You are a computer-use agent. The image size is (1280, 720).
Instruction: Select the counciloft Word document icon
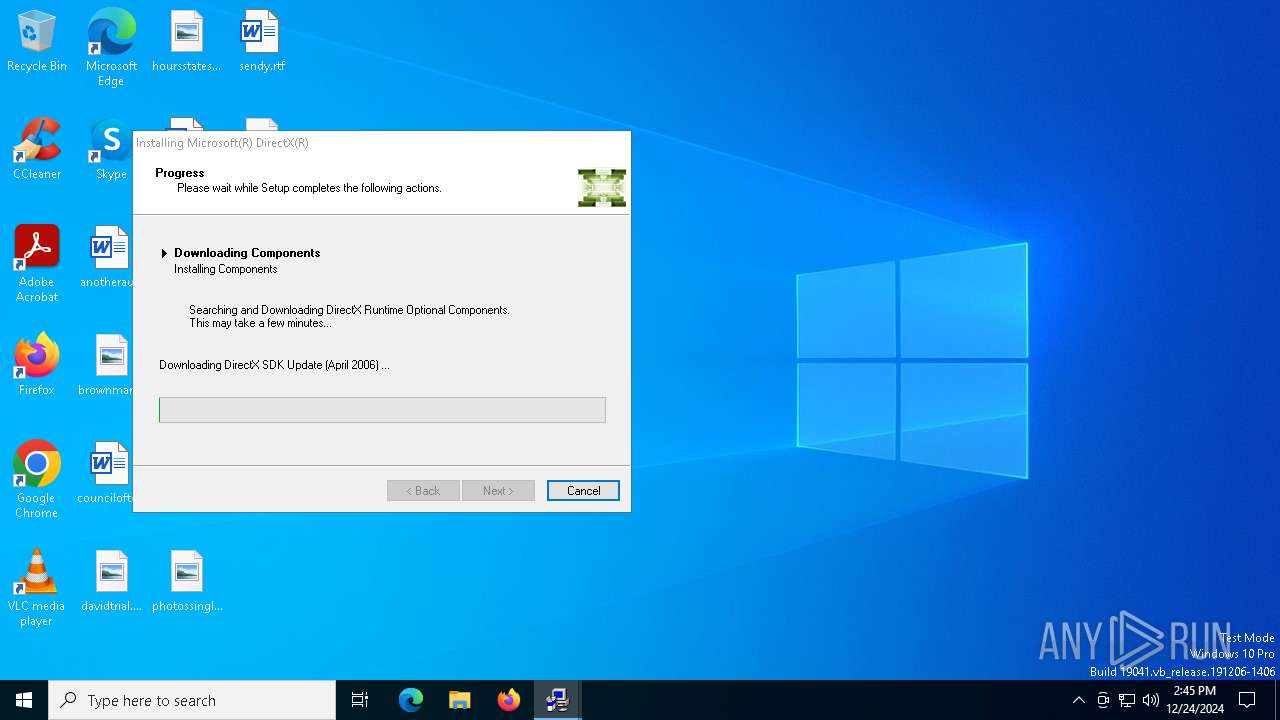click(106, 473)
